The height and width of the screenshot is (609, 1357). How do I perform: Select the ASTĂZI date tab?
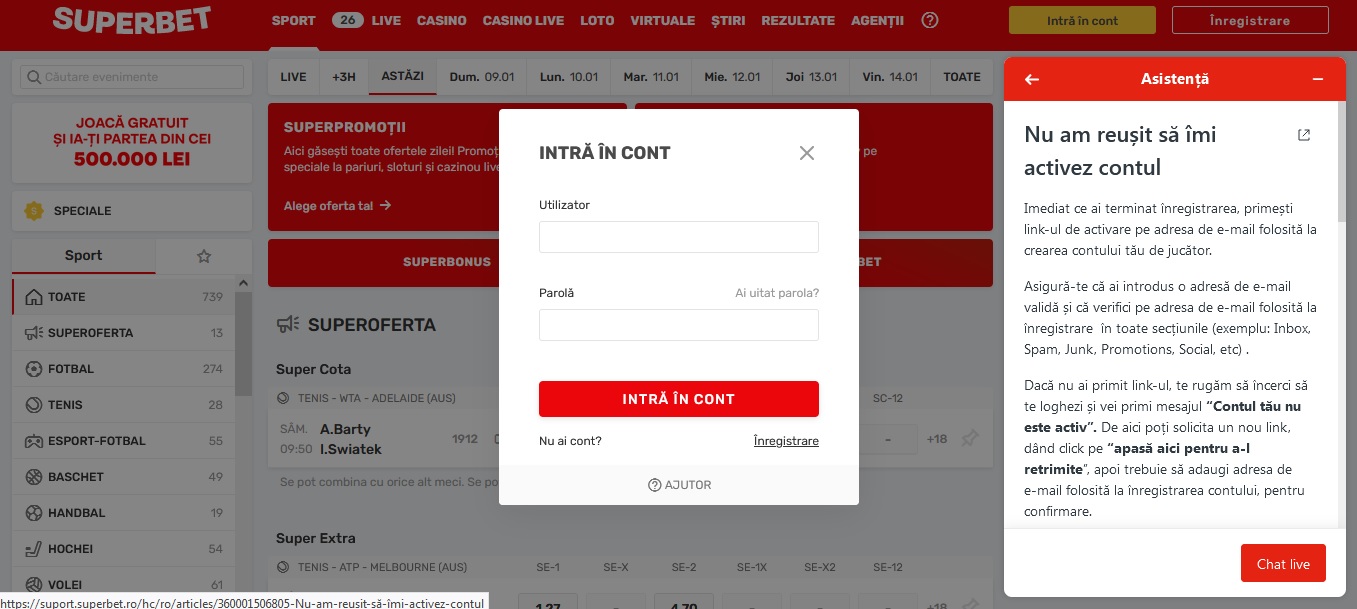[403, 77]
